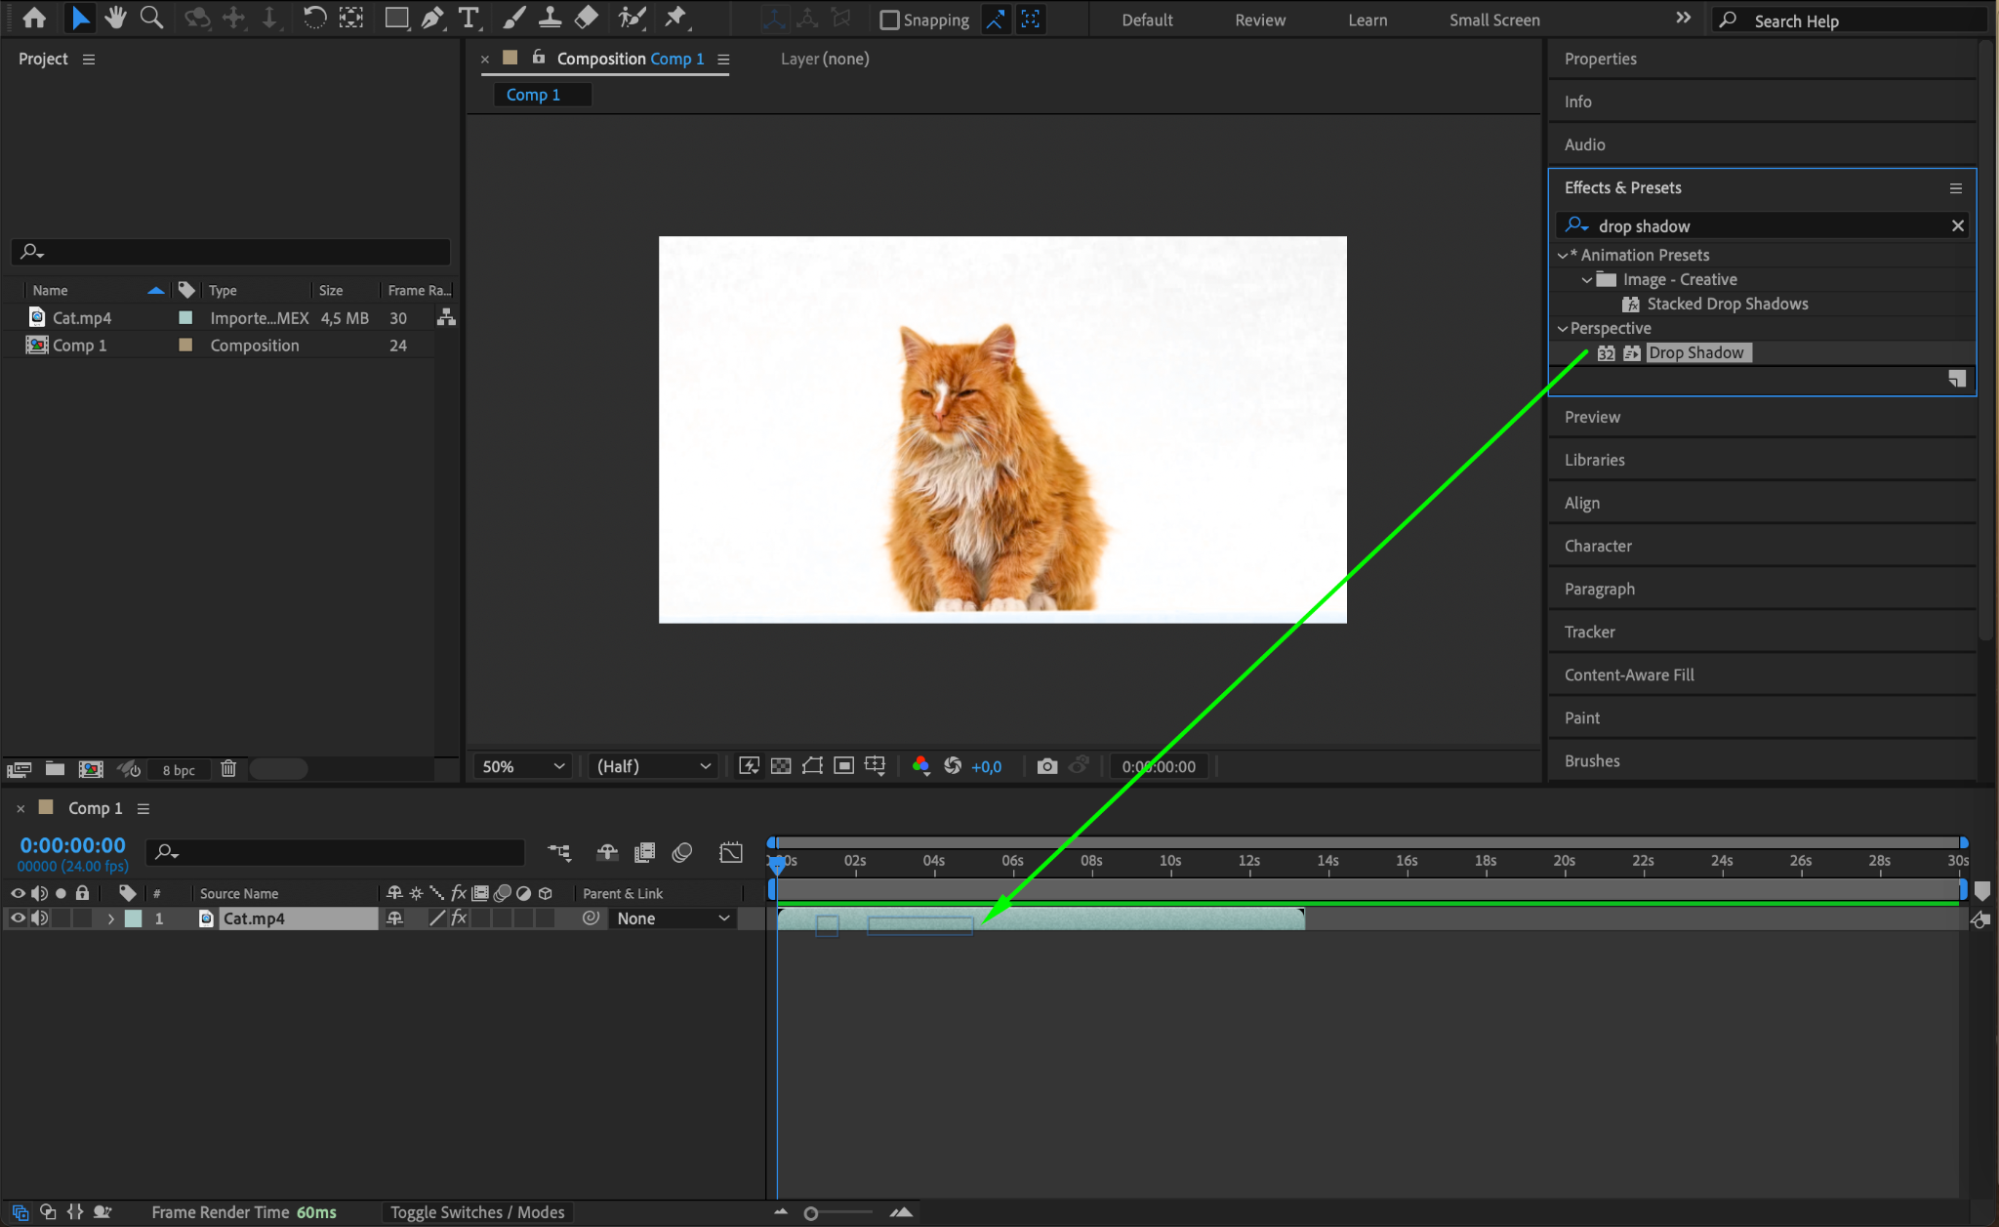Select Cat.mp4 in the Project panel

click(x=82, y=318)
